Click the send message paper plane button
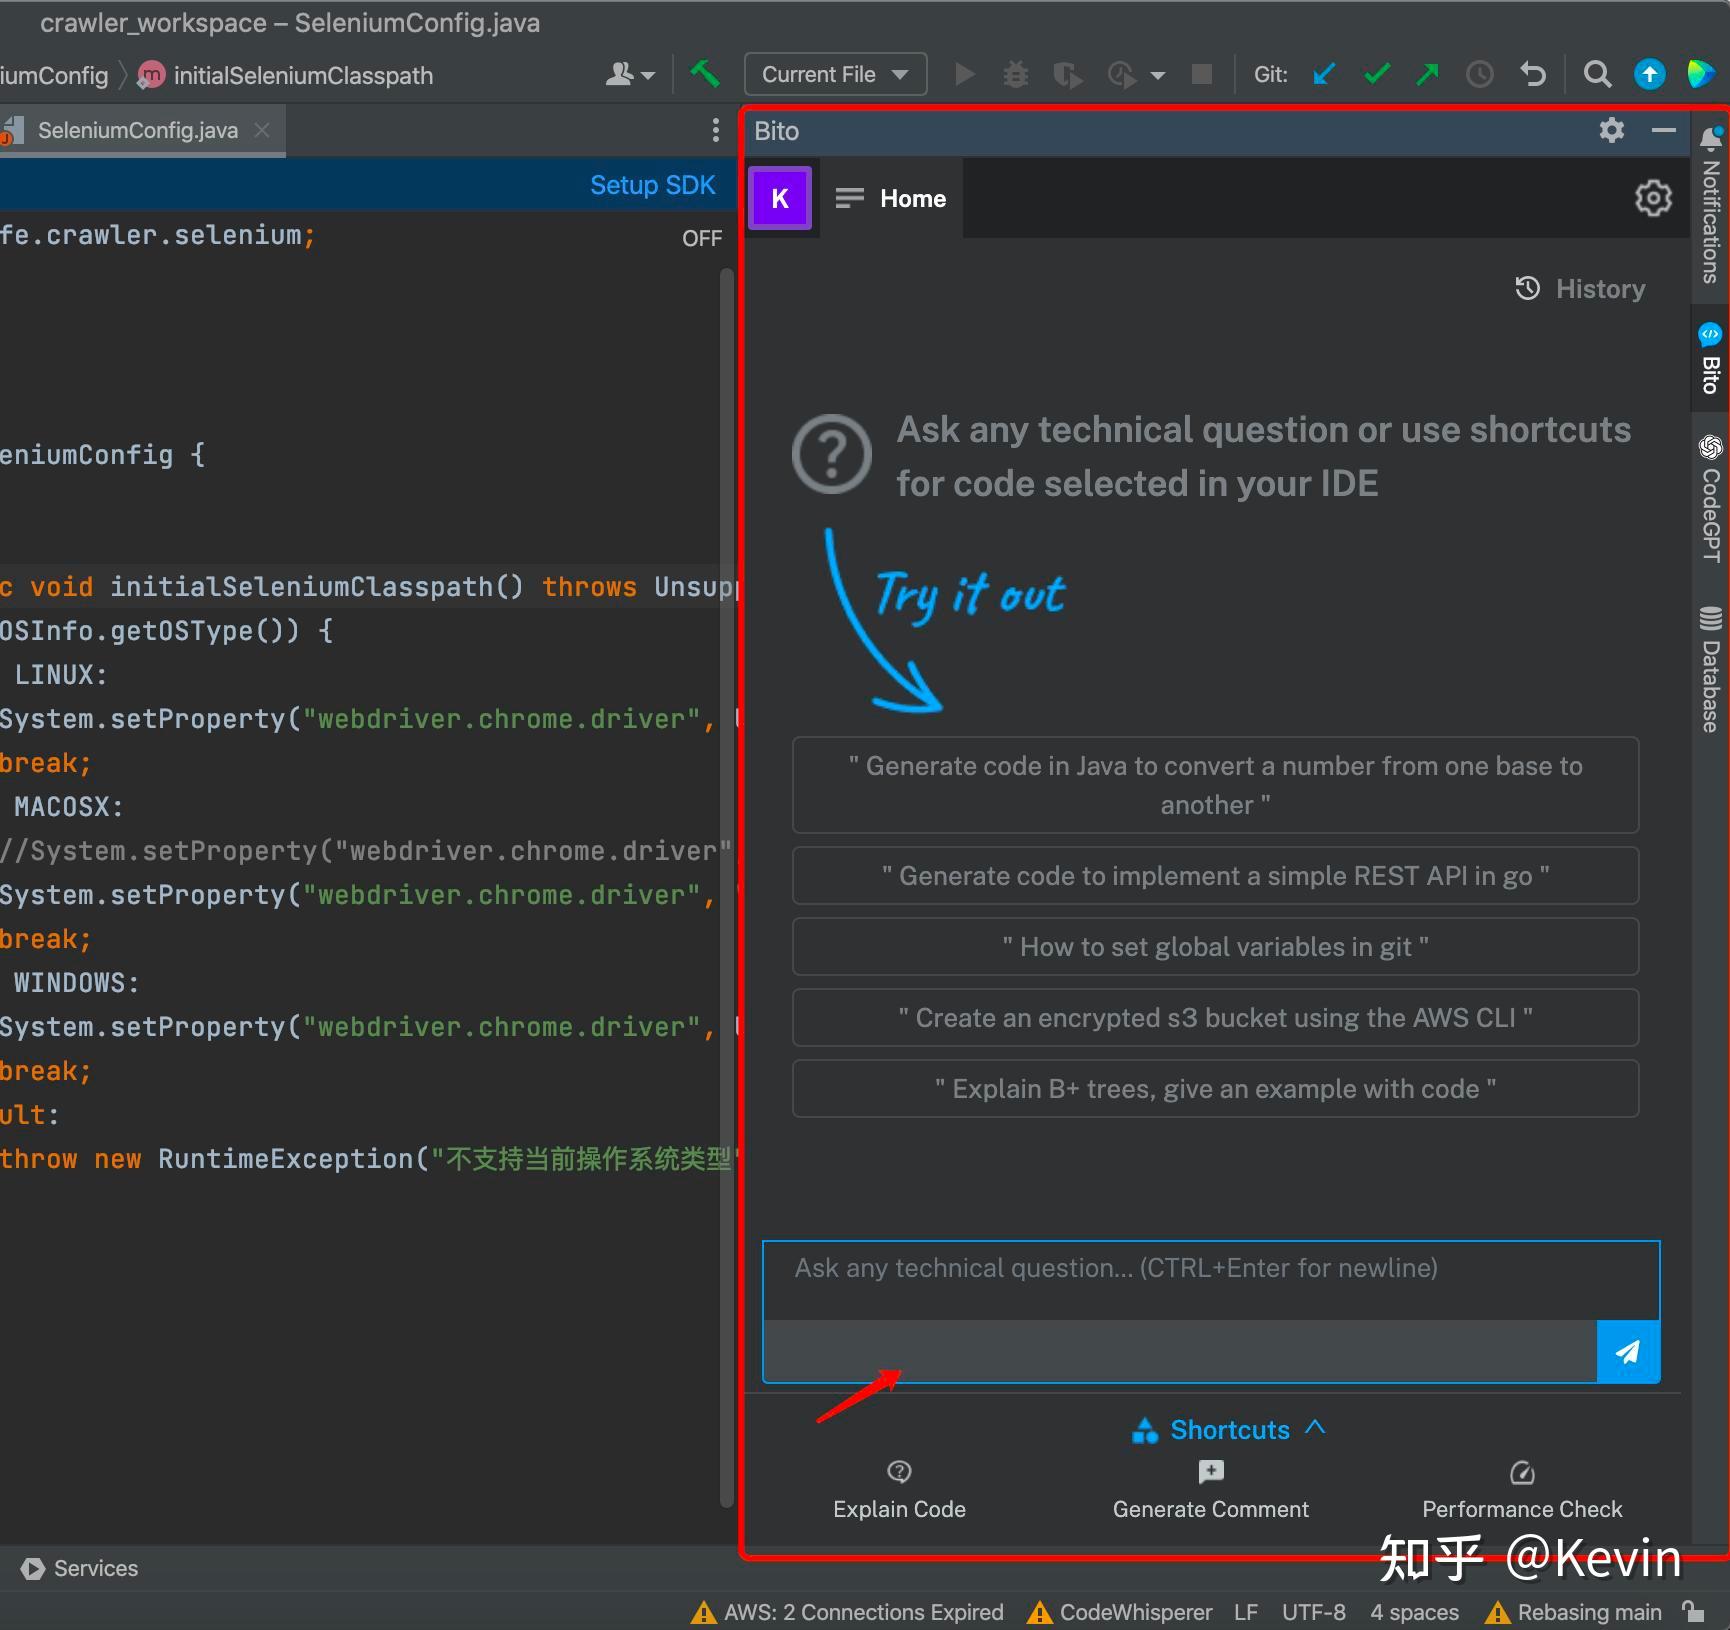 click(x=1628, y=1352)
